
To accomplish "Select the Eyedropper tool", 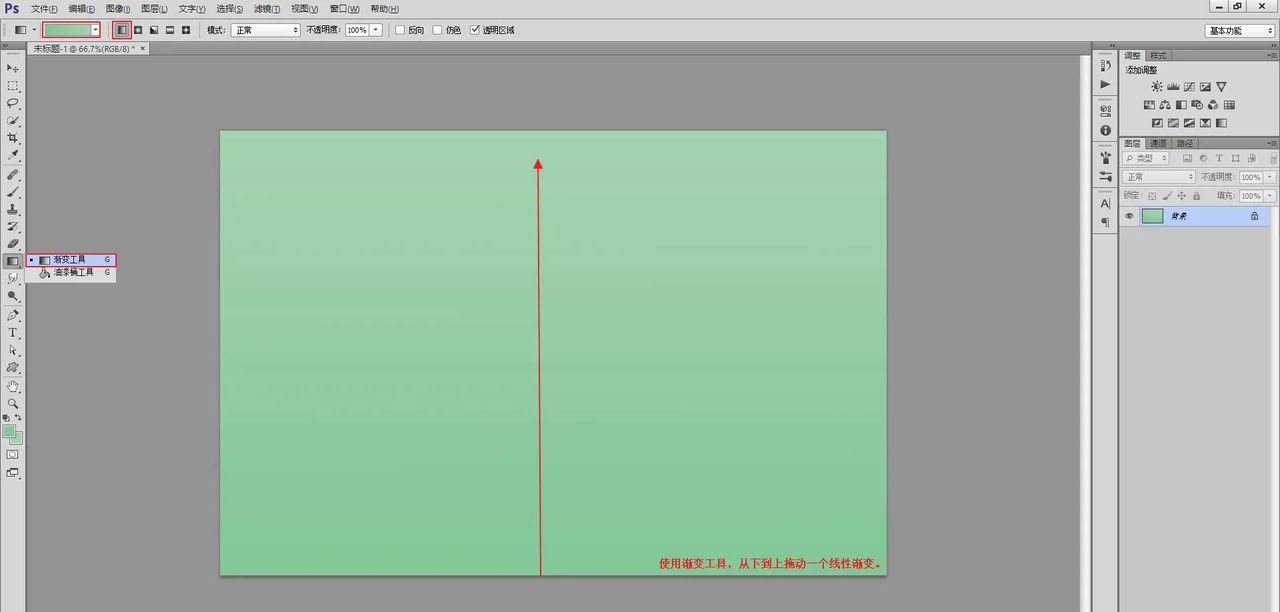I will [x=13, y=156].
